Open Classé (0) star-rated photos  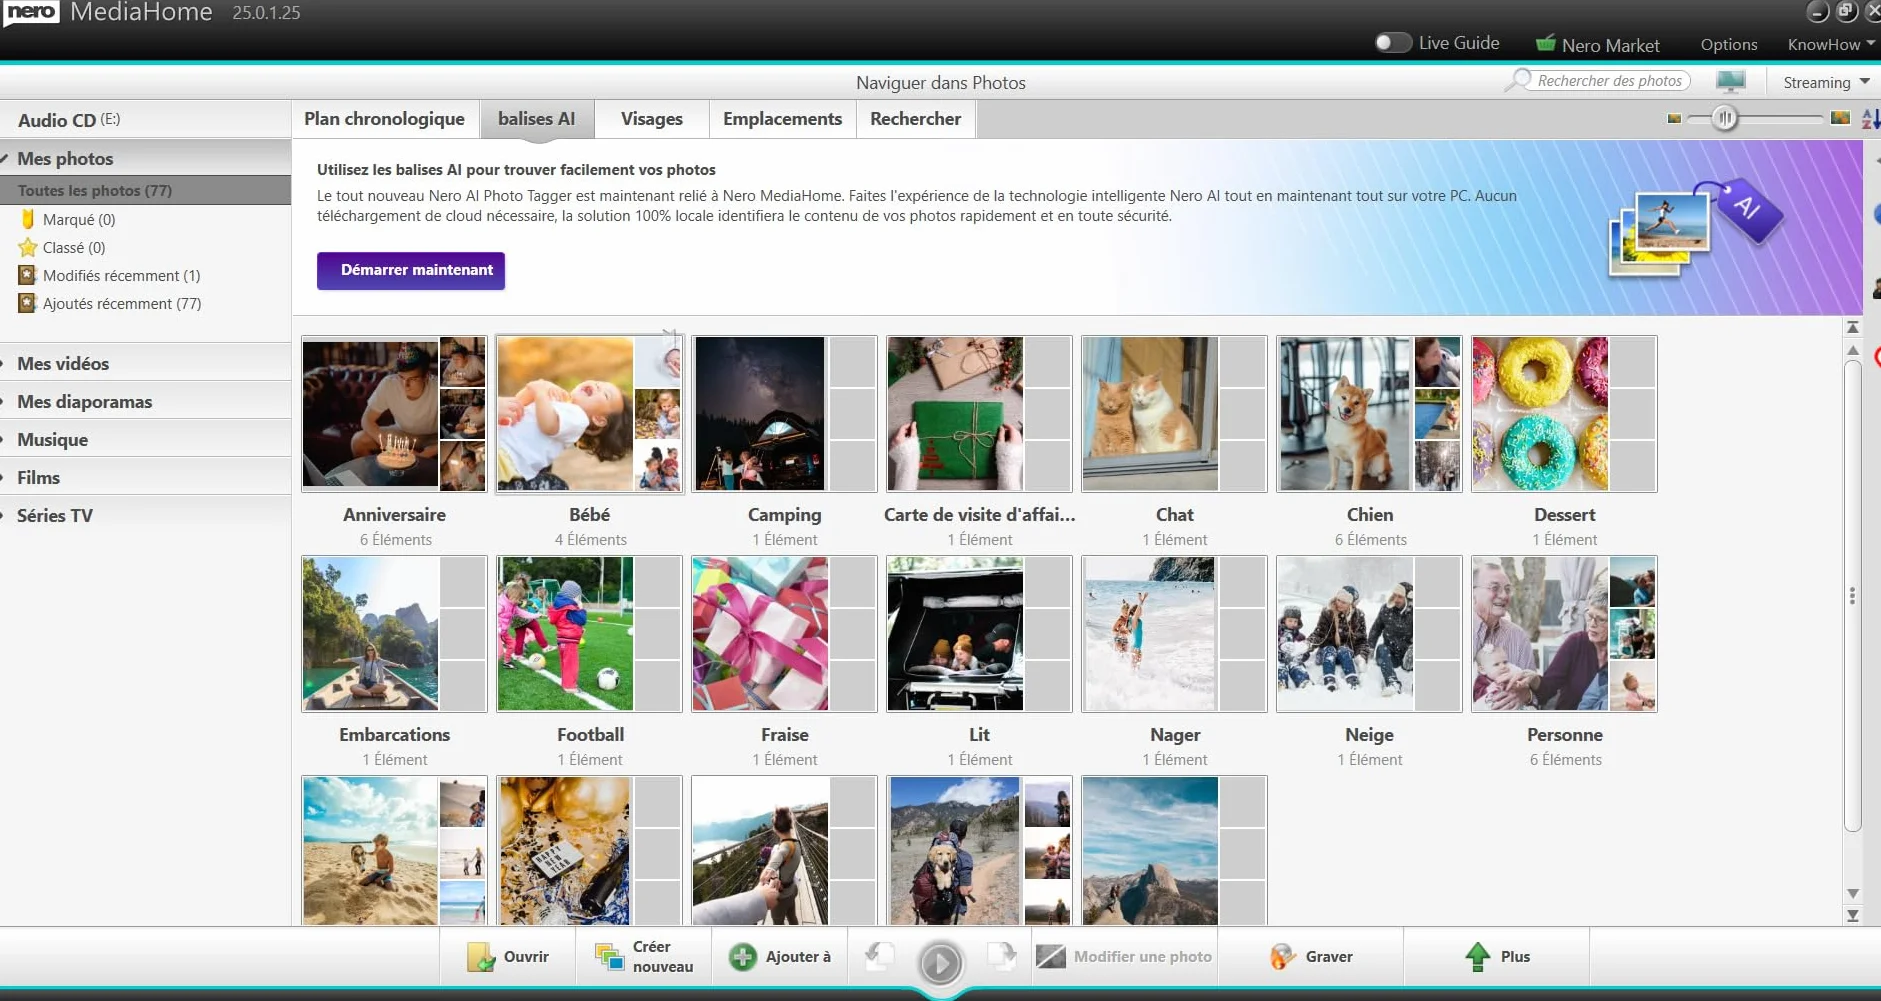[x=74, y=247]
